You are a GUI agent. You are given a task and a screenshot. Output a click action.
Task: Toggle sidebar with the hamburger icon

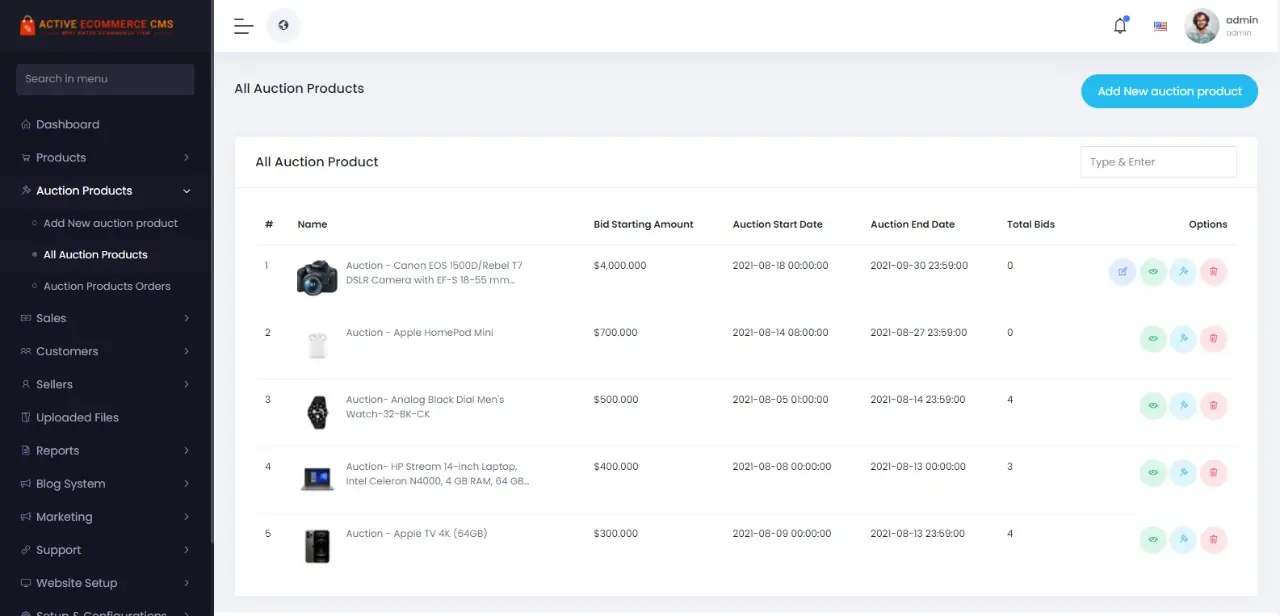(x=243, y=26)
